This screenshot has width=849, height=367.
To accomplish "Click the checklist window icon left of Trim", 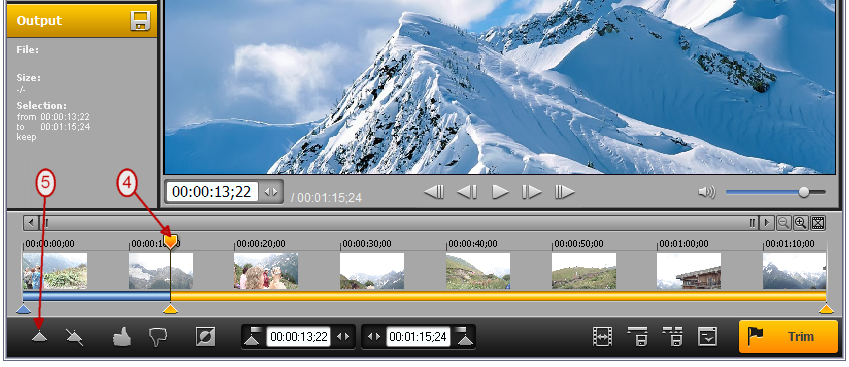I will click(707, 337).
